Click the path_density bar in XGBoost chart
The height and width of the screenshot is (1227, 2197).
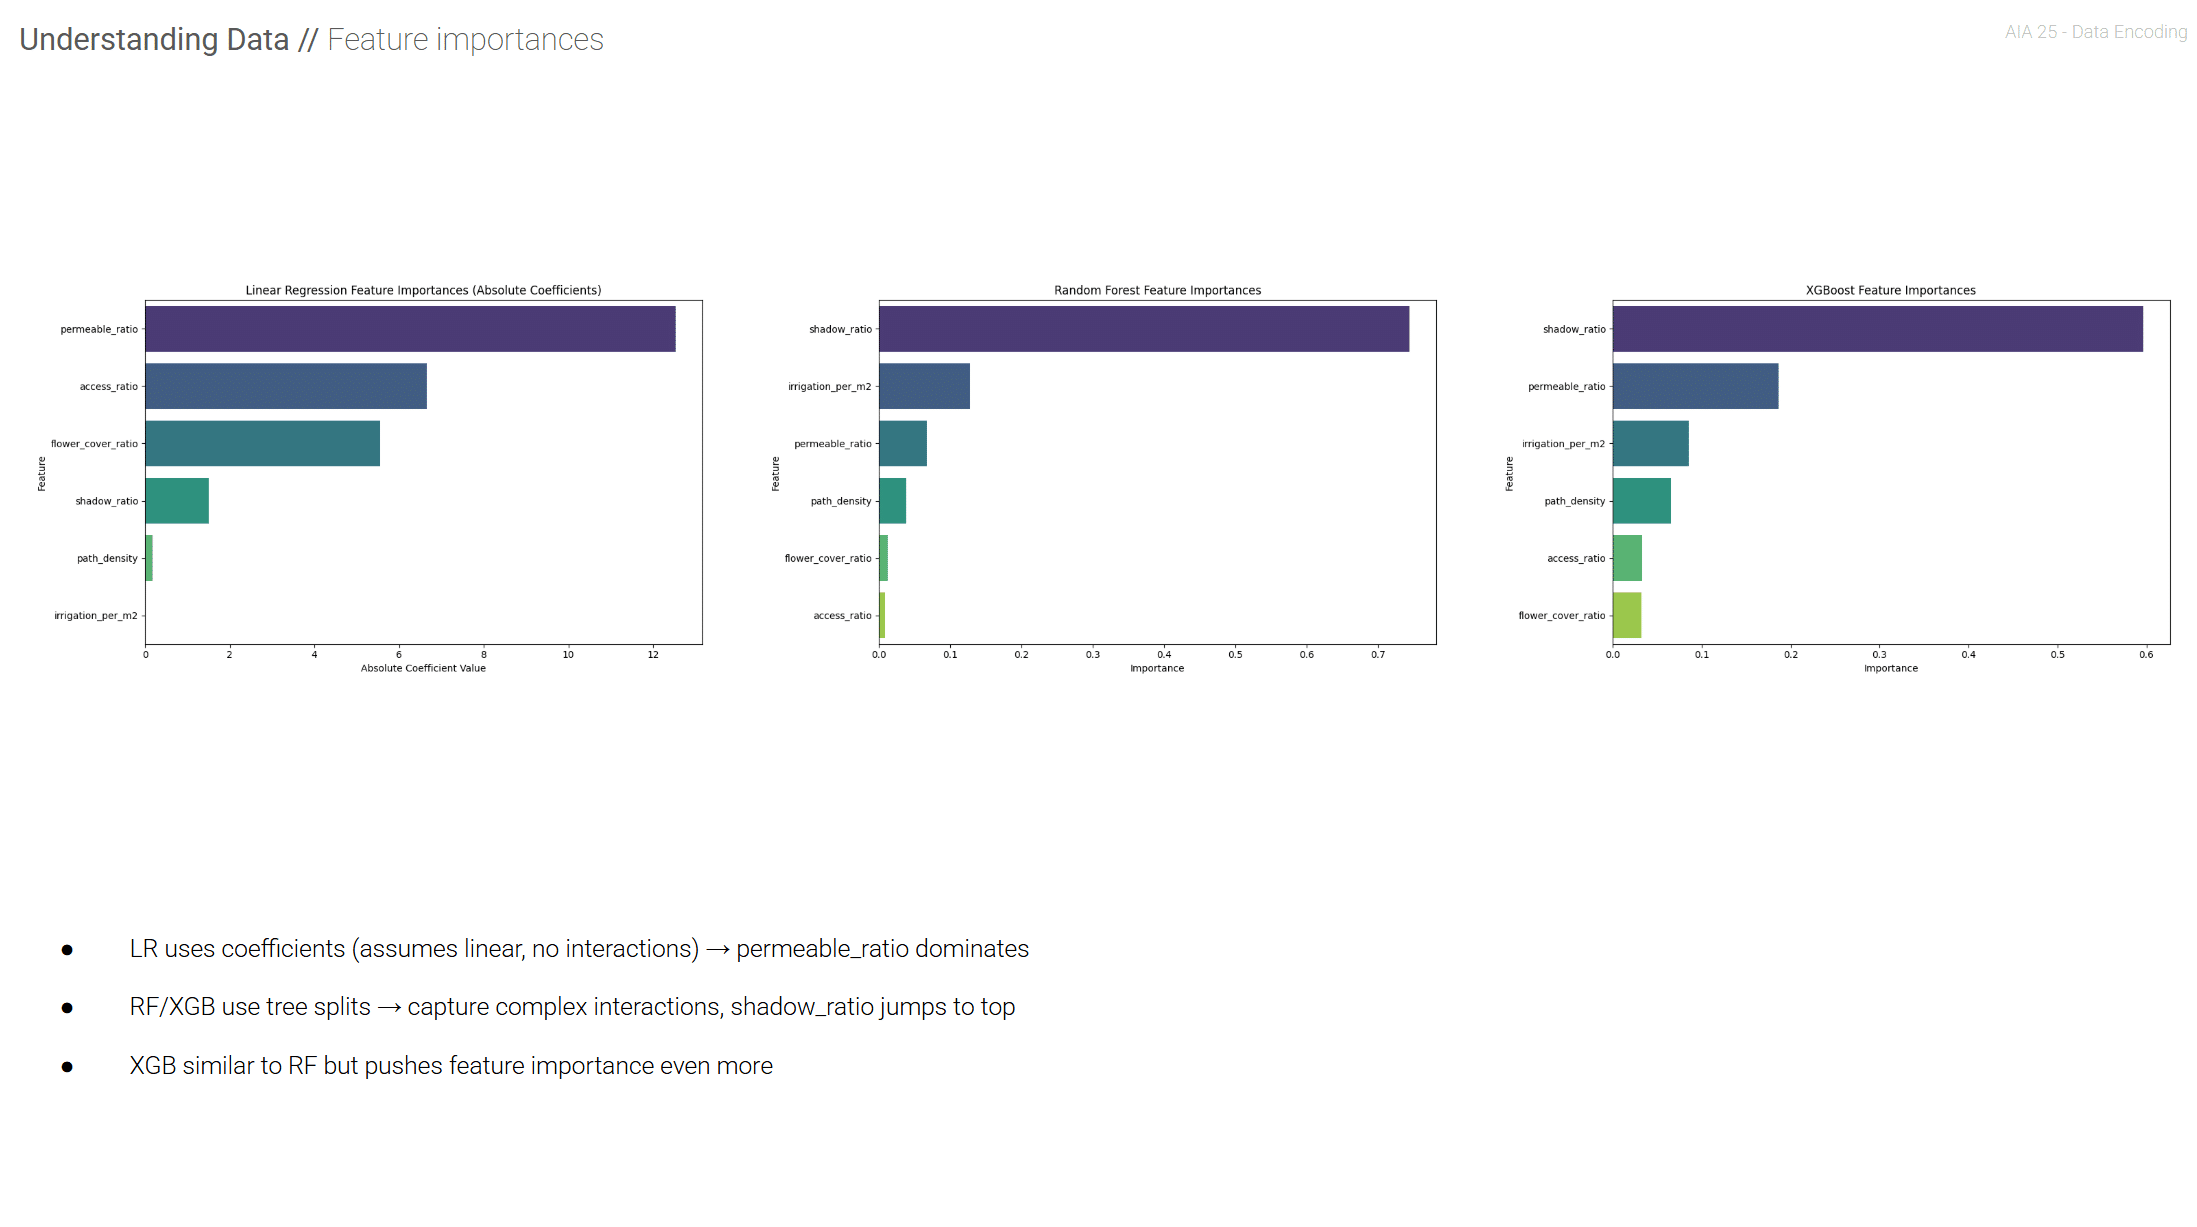[1641, 501]
